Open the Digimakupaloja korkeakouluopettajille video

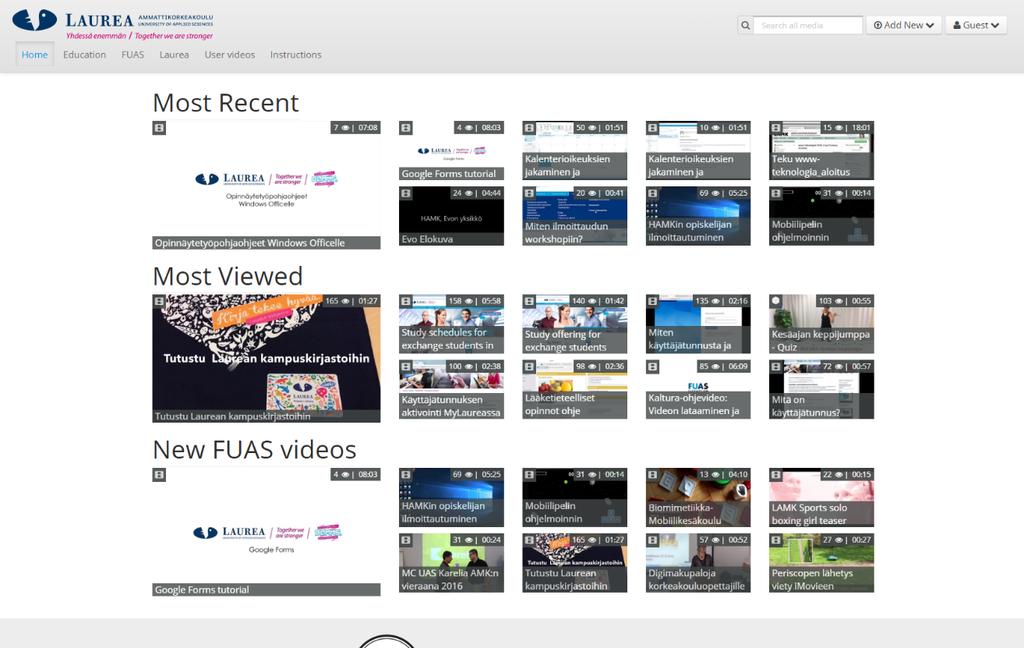[x=698, y=563]
